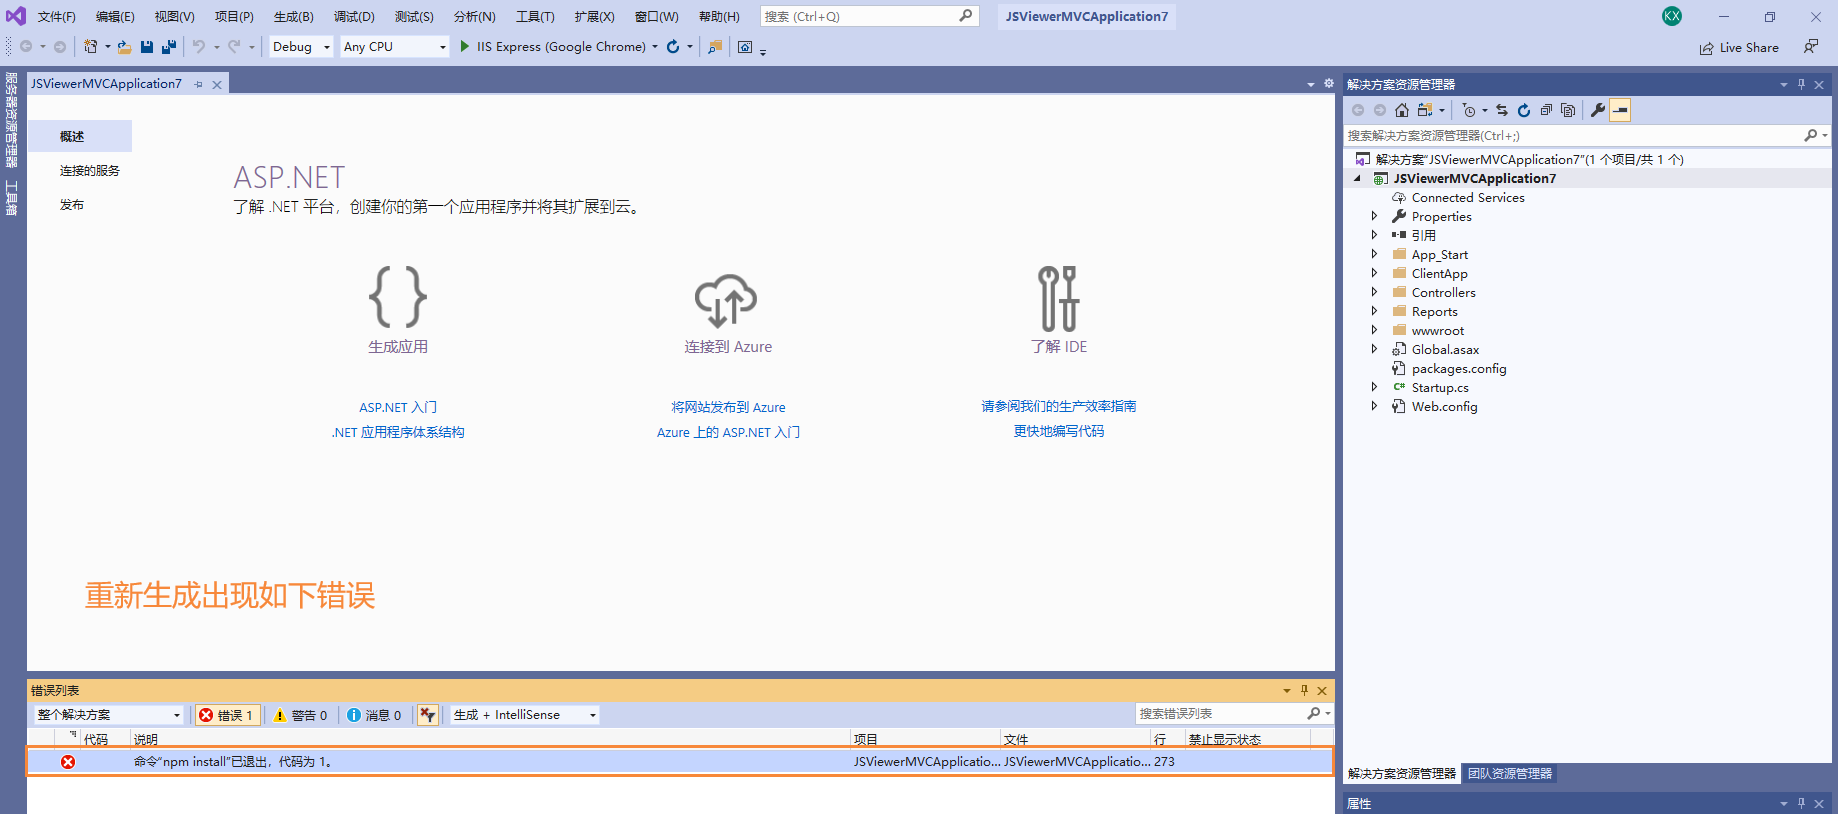Click the top search box (Ctrl+Q)
This screenshot has width=1838, height=814.
[868, 16]
